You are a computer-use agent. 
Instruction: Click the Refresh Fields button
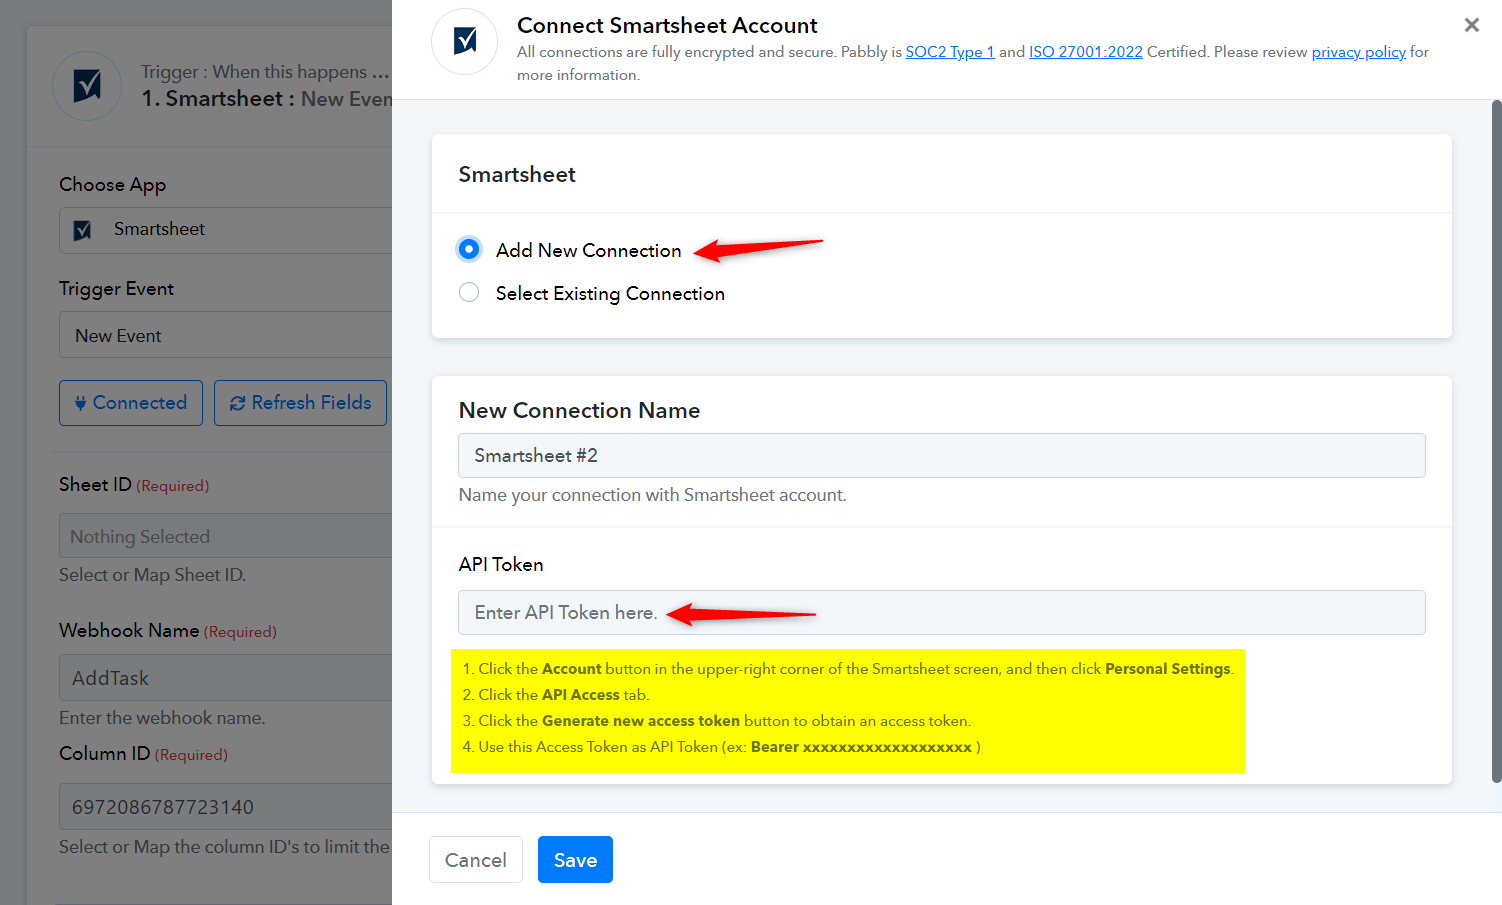click(x=300, y=403)
